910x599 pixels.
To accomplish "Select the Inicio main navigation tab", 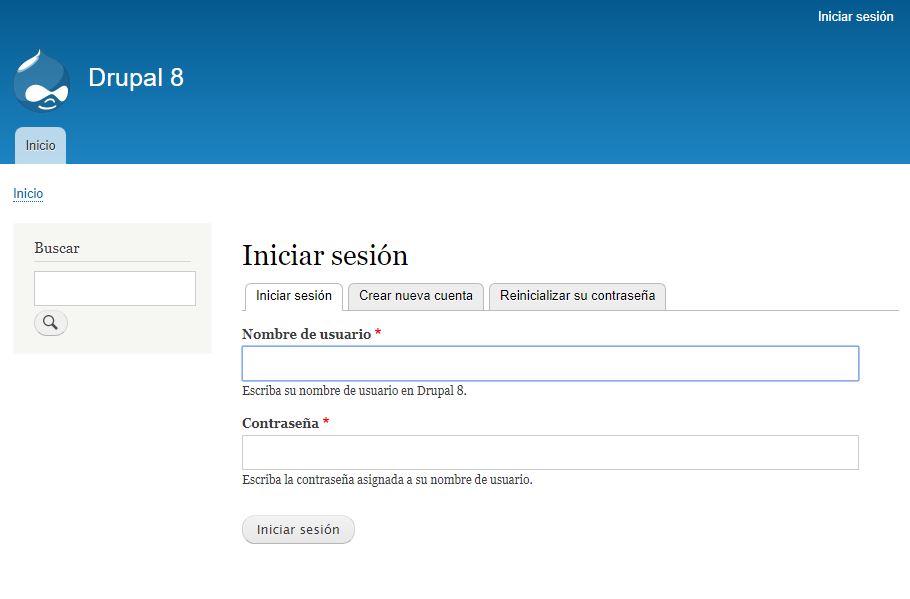I will (41, 146).
